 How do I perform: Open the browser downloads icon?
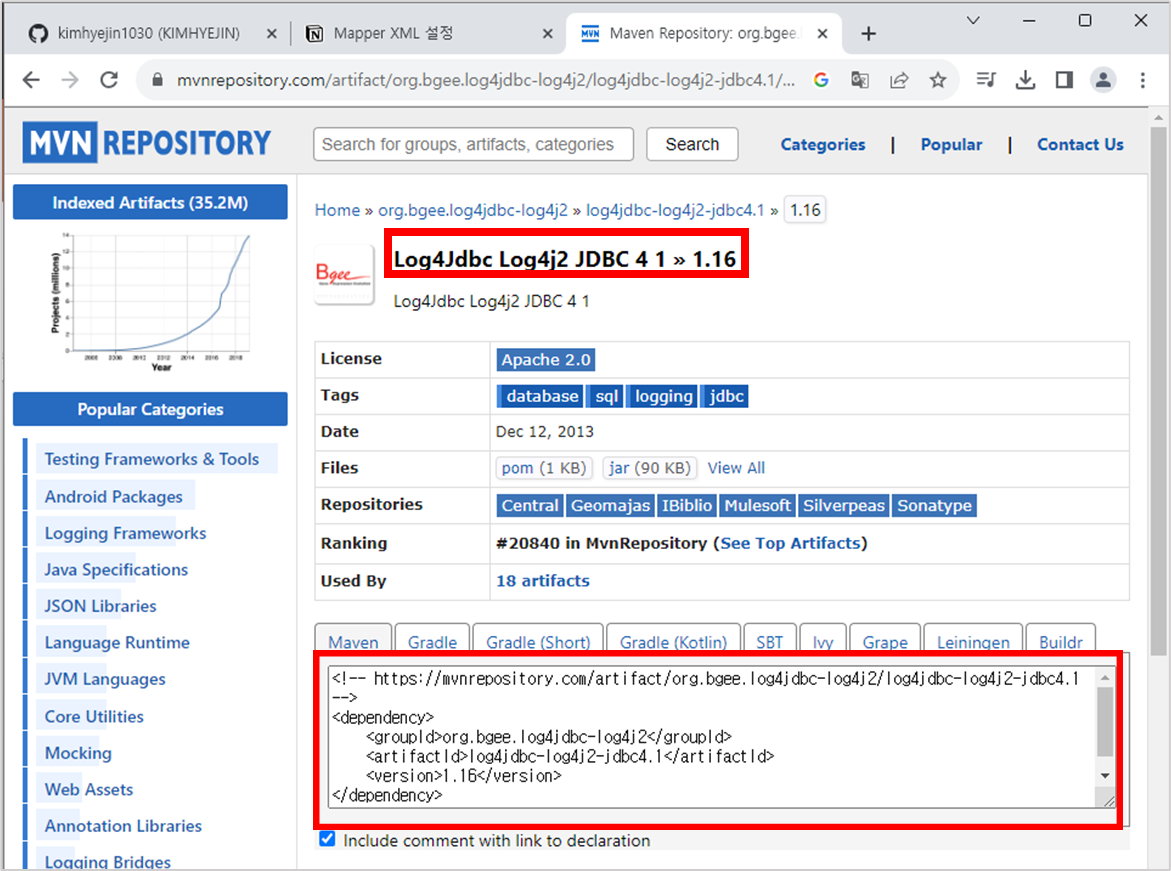click(x=1025, y=80)
